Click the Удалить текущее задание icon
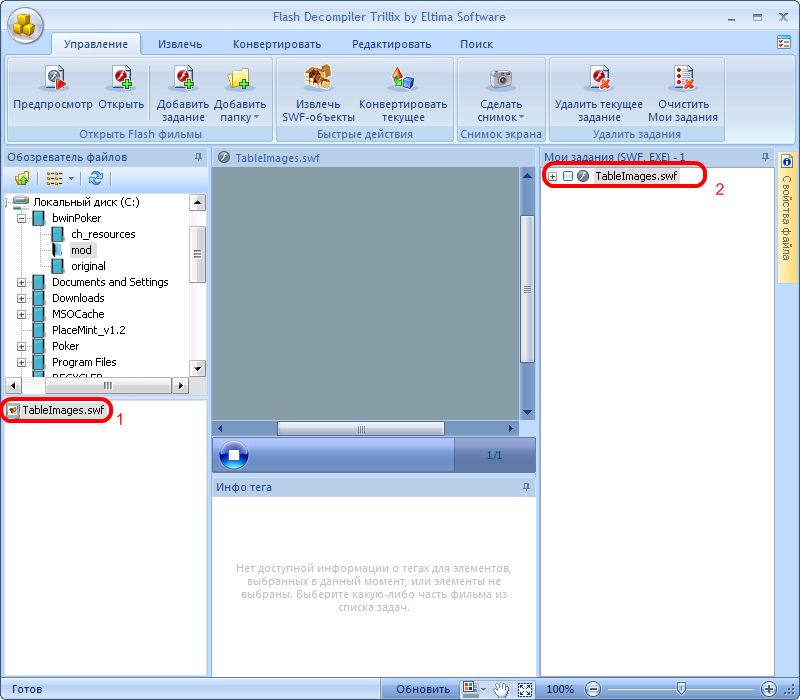 (599, 78)
